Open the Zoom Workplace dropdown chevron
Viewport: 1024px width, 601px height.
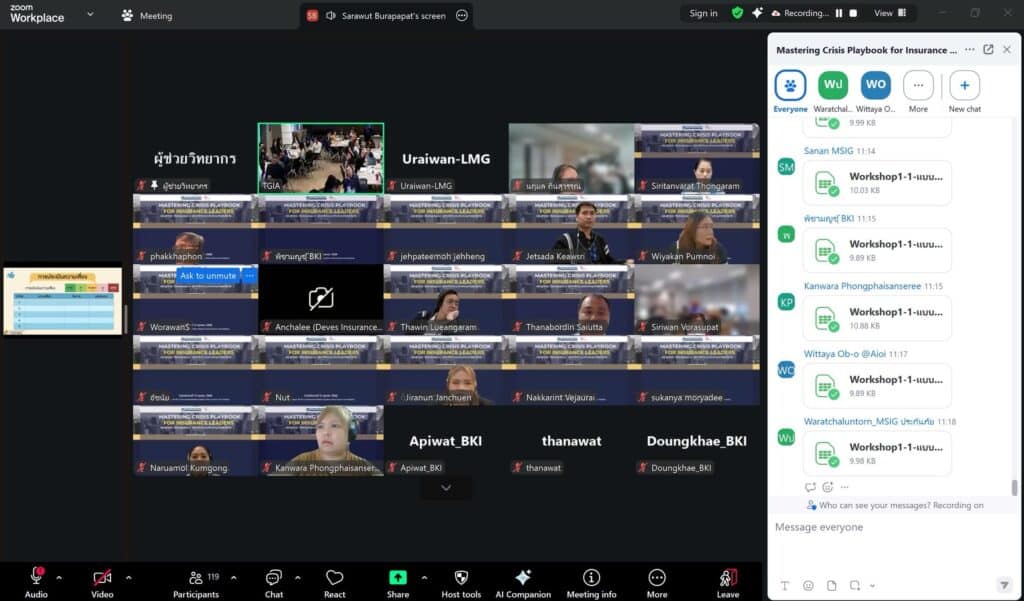click(x=90, y=14)
